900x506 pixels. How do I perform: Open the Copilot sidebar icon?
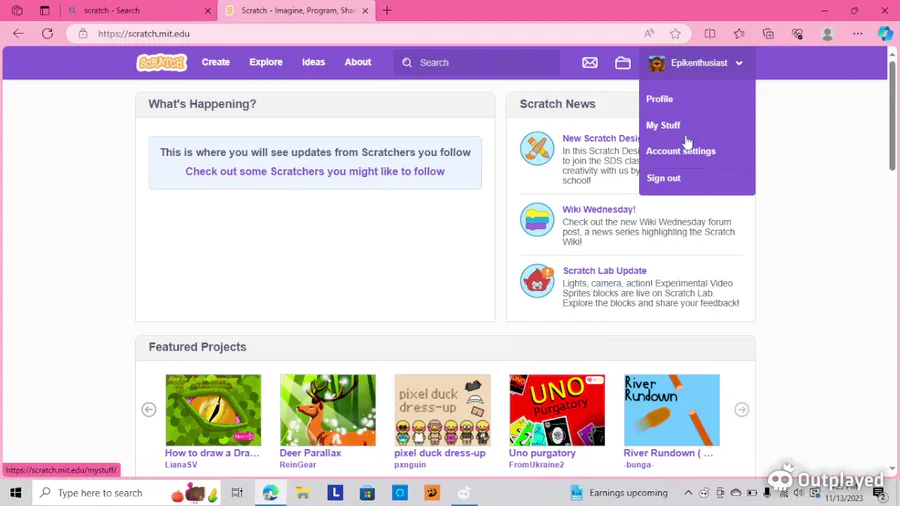[885, 33]
